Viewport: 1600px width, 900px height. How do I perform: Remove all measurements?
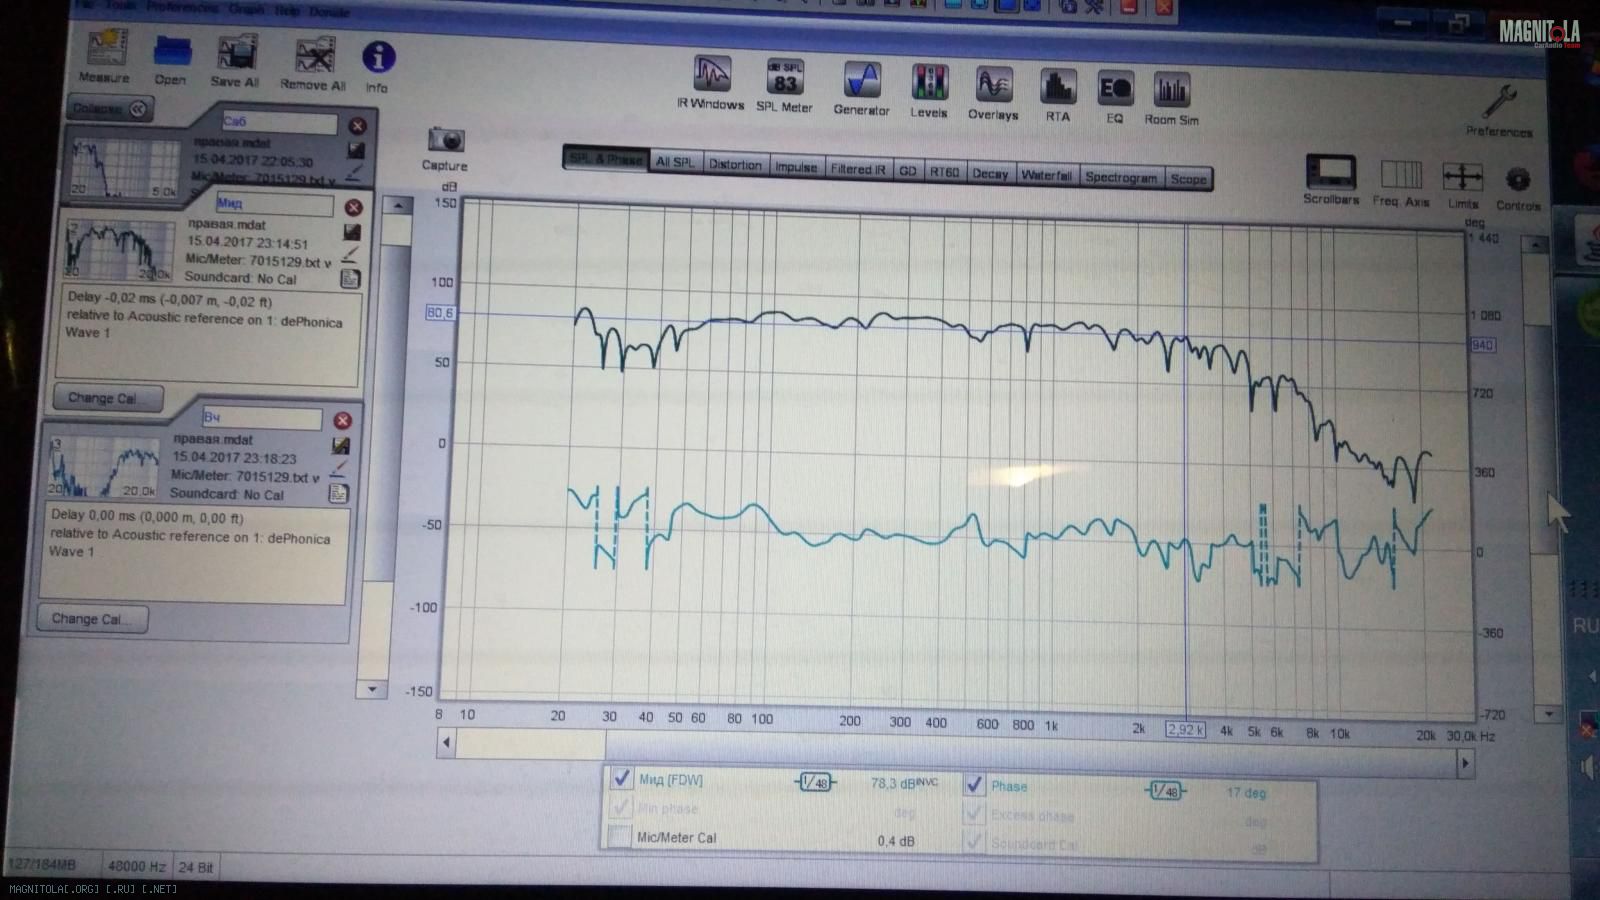[313, 65]
